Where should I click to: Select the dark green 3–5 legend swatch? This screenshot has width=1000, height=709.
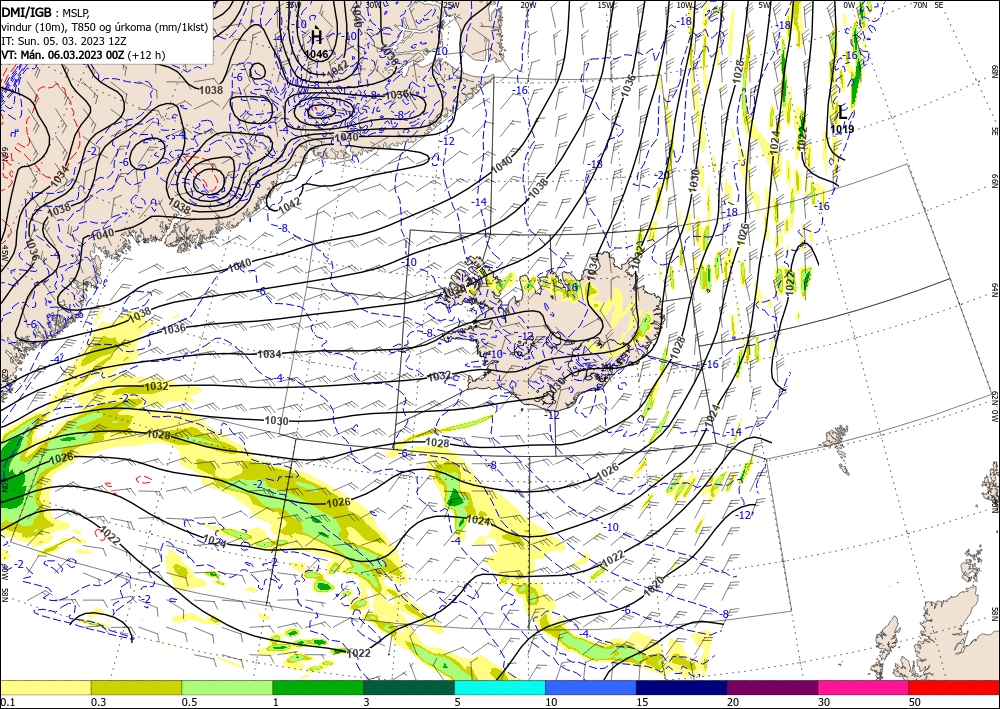(409, 687)
